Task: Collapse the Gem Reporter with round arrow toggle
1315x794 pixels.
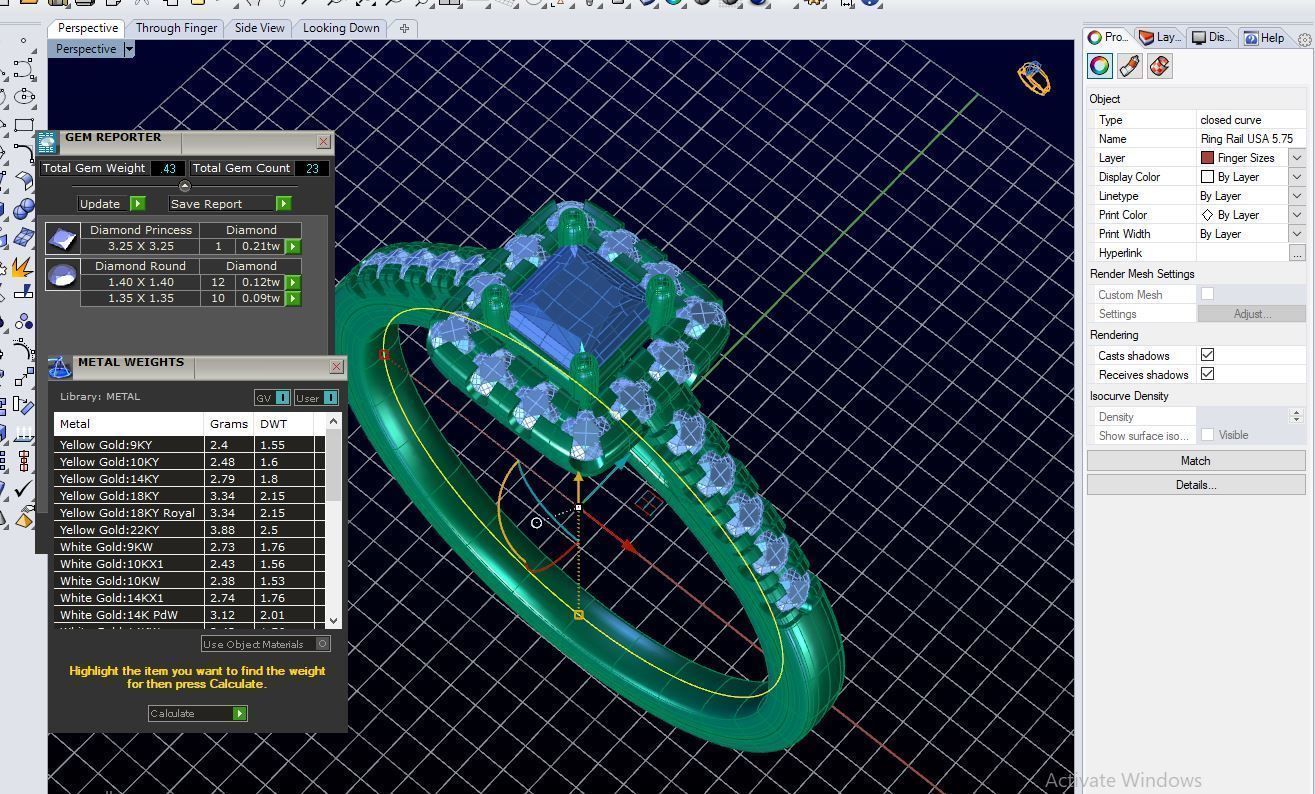Action: coord(184,186)
